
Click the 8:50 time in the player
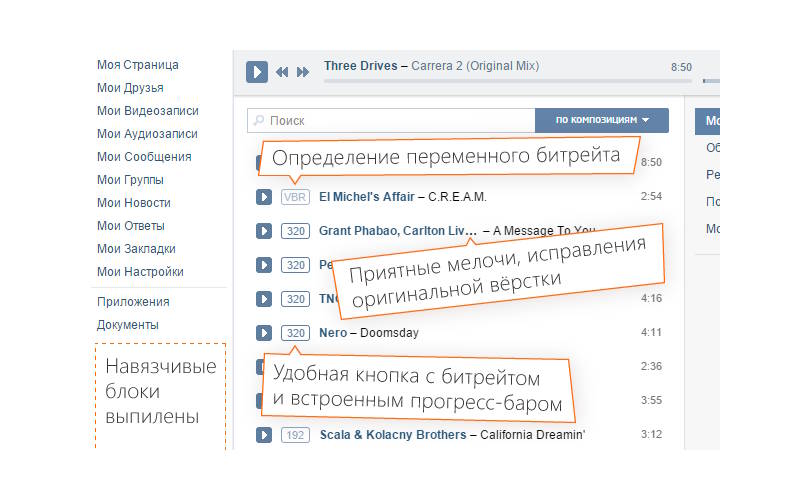click(x=681, y=67)
